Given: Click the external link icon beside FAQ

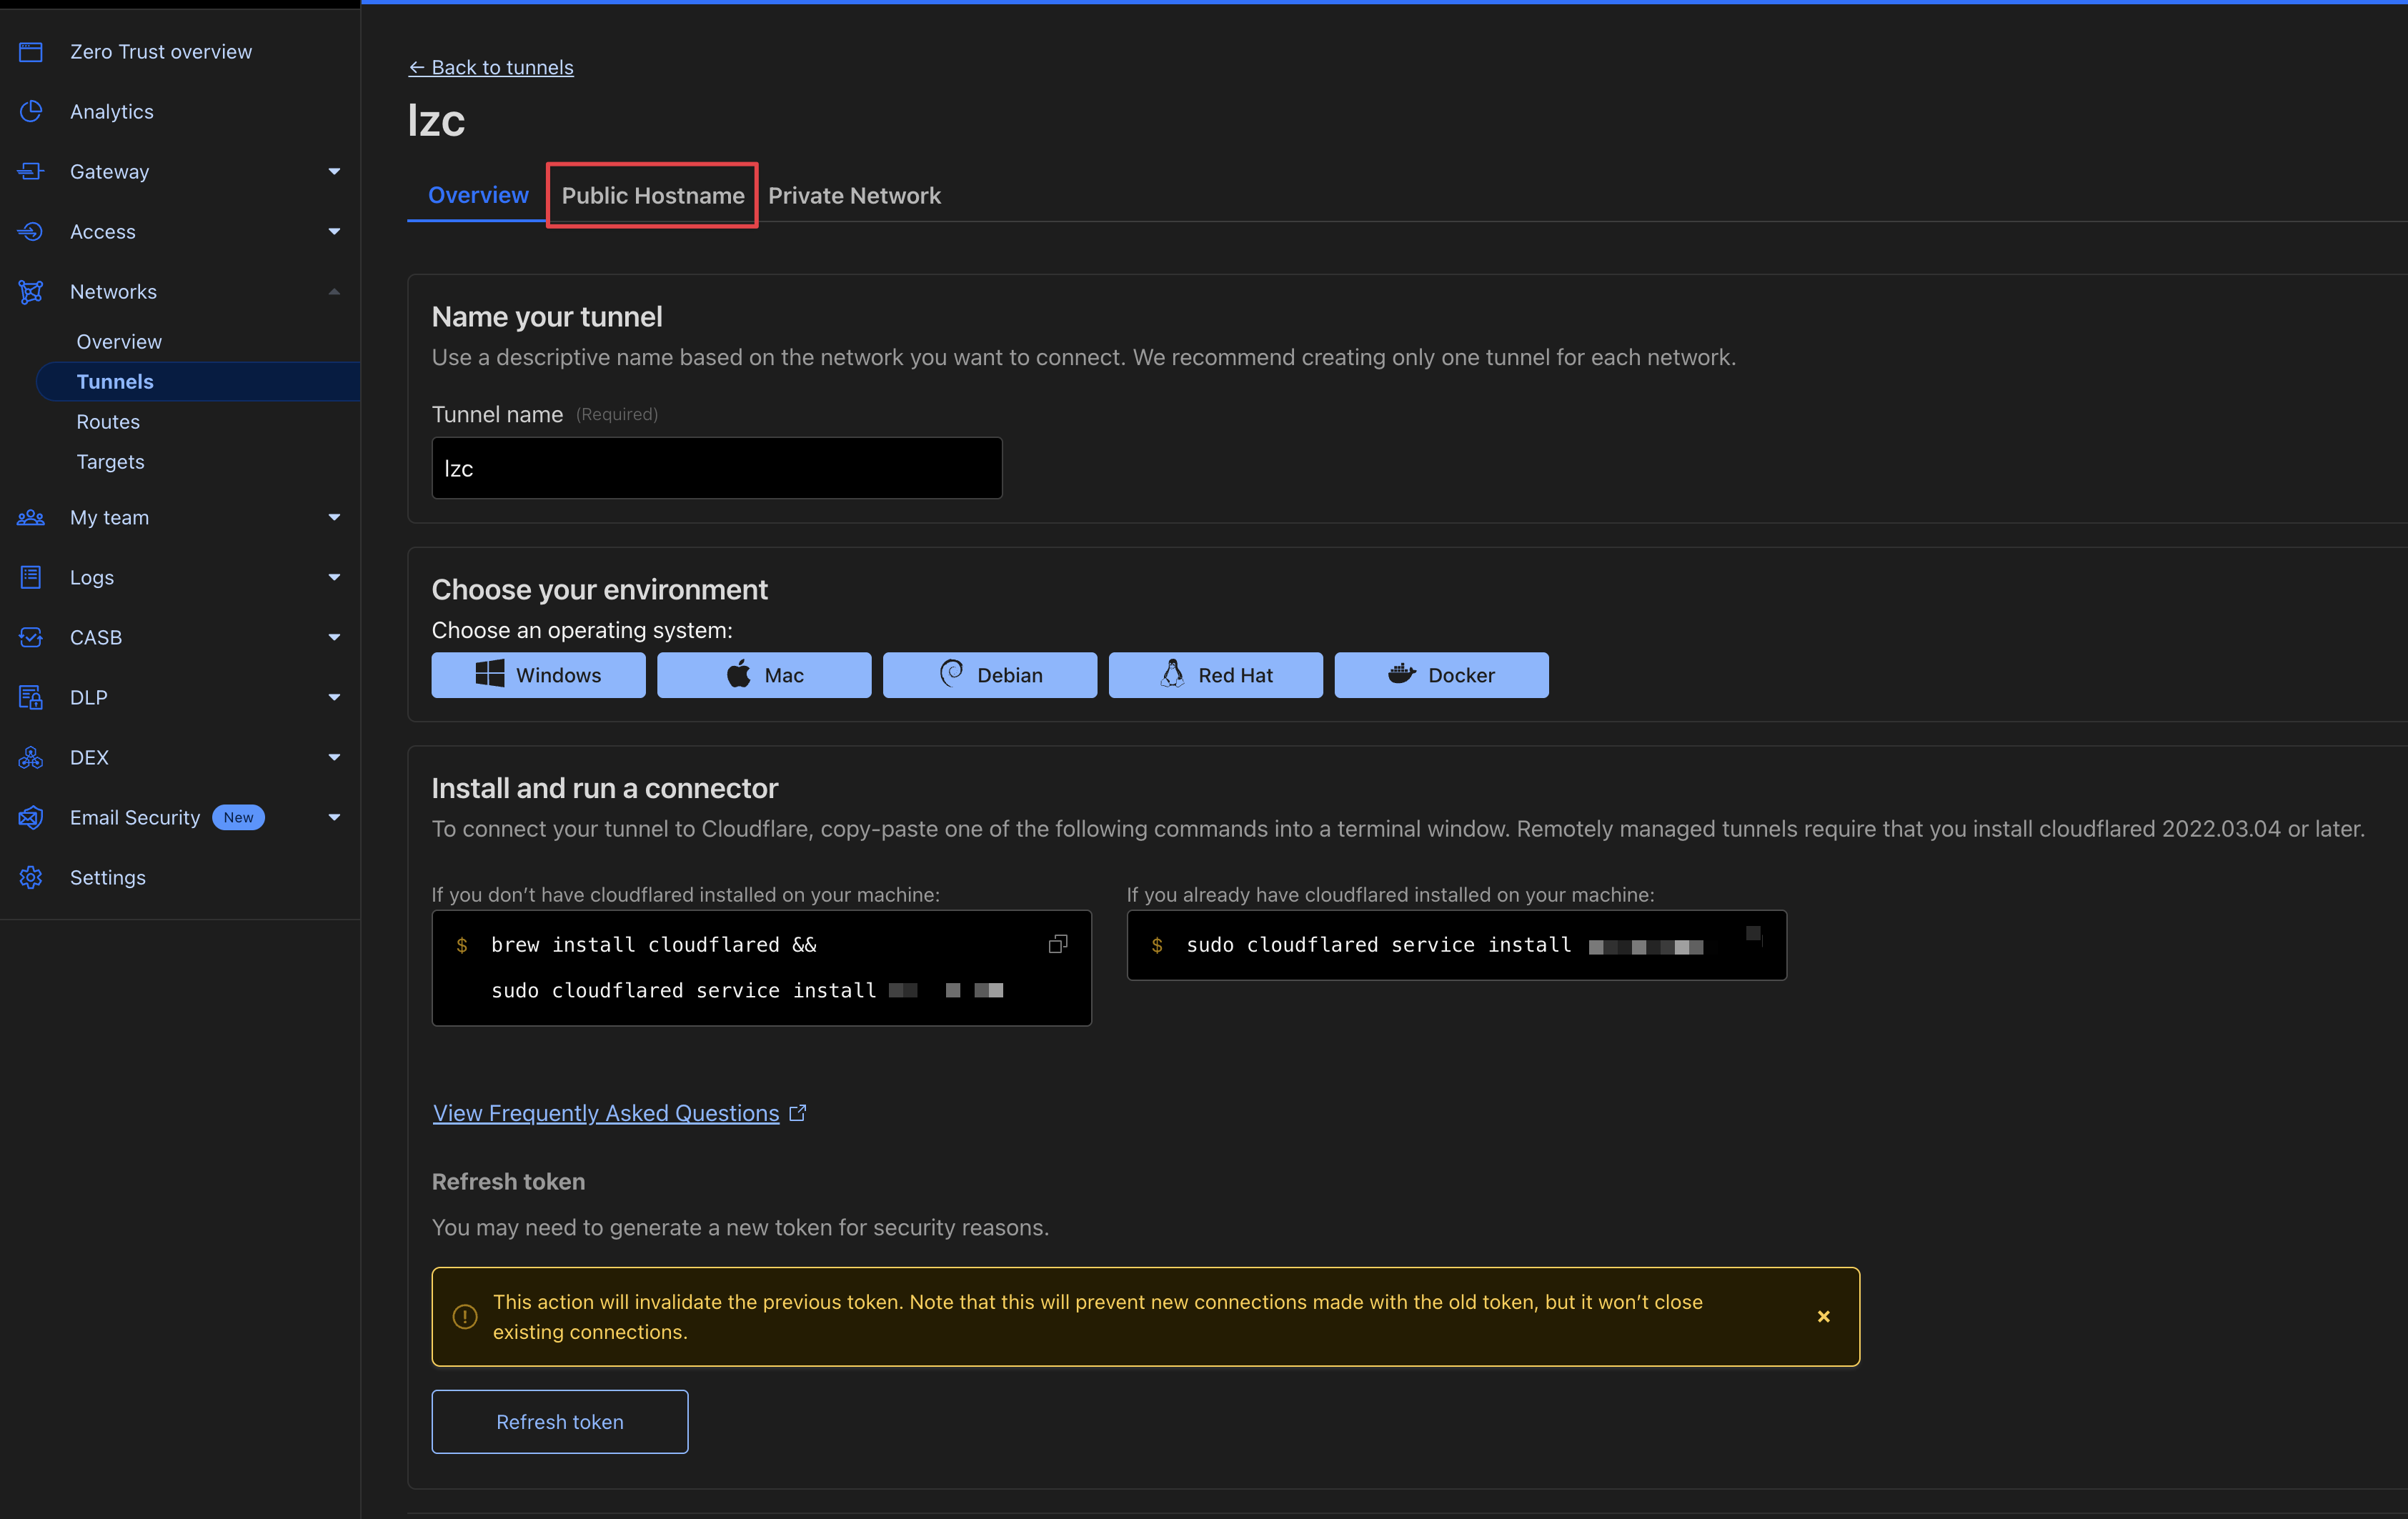Looking at the screenshot, I should point(798,1113).
